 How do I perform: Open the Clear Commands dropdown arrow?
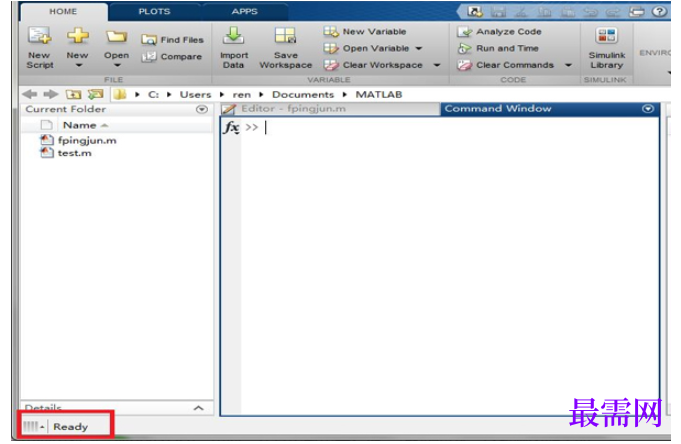(568, 65)
